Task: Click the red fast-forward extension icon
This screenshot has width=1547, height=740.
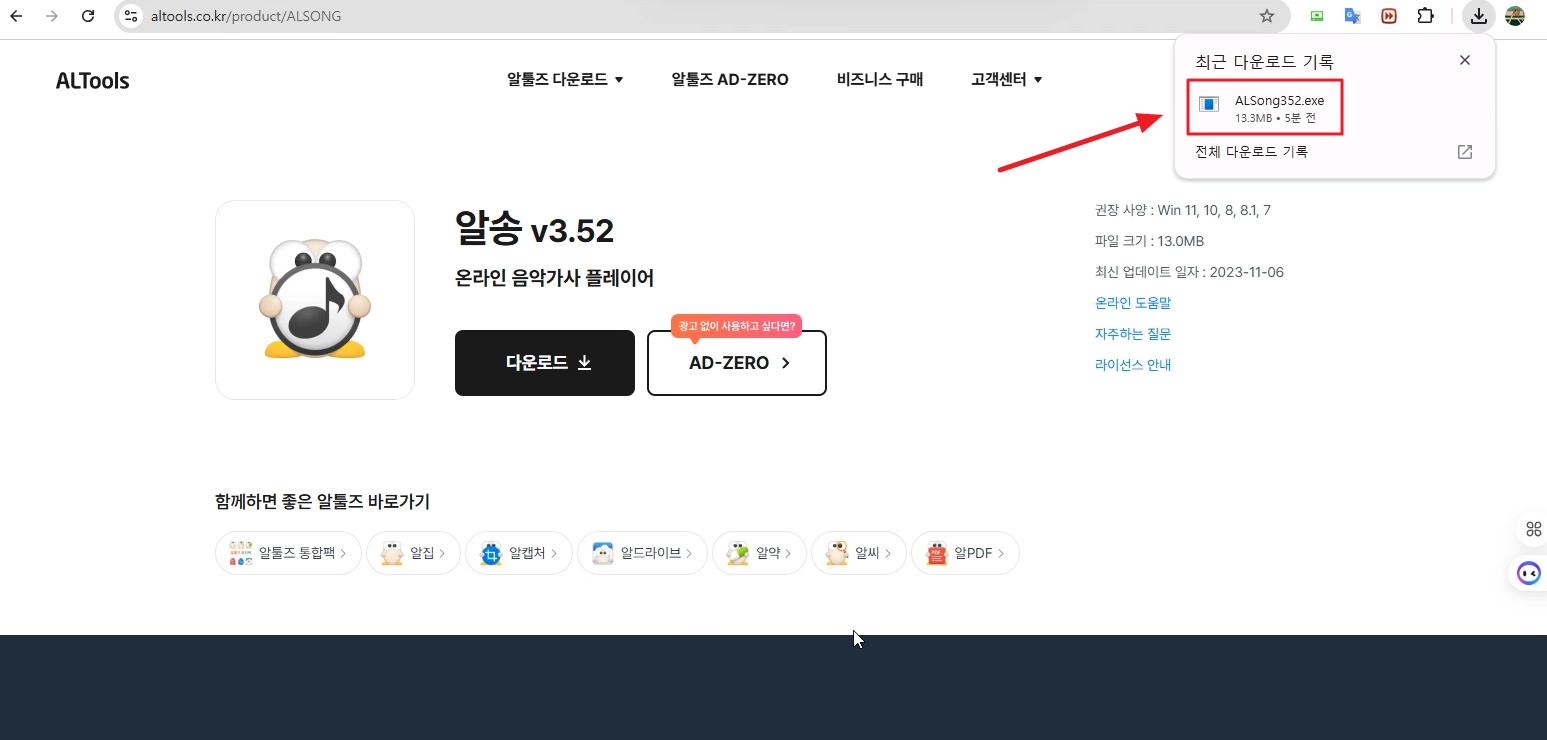Action: tap(1389, 16)
